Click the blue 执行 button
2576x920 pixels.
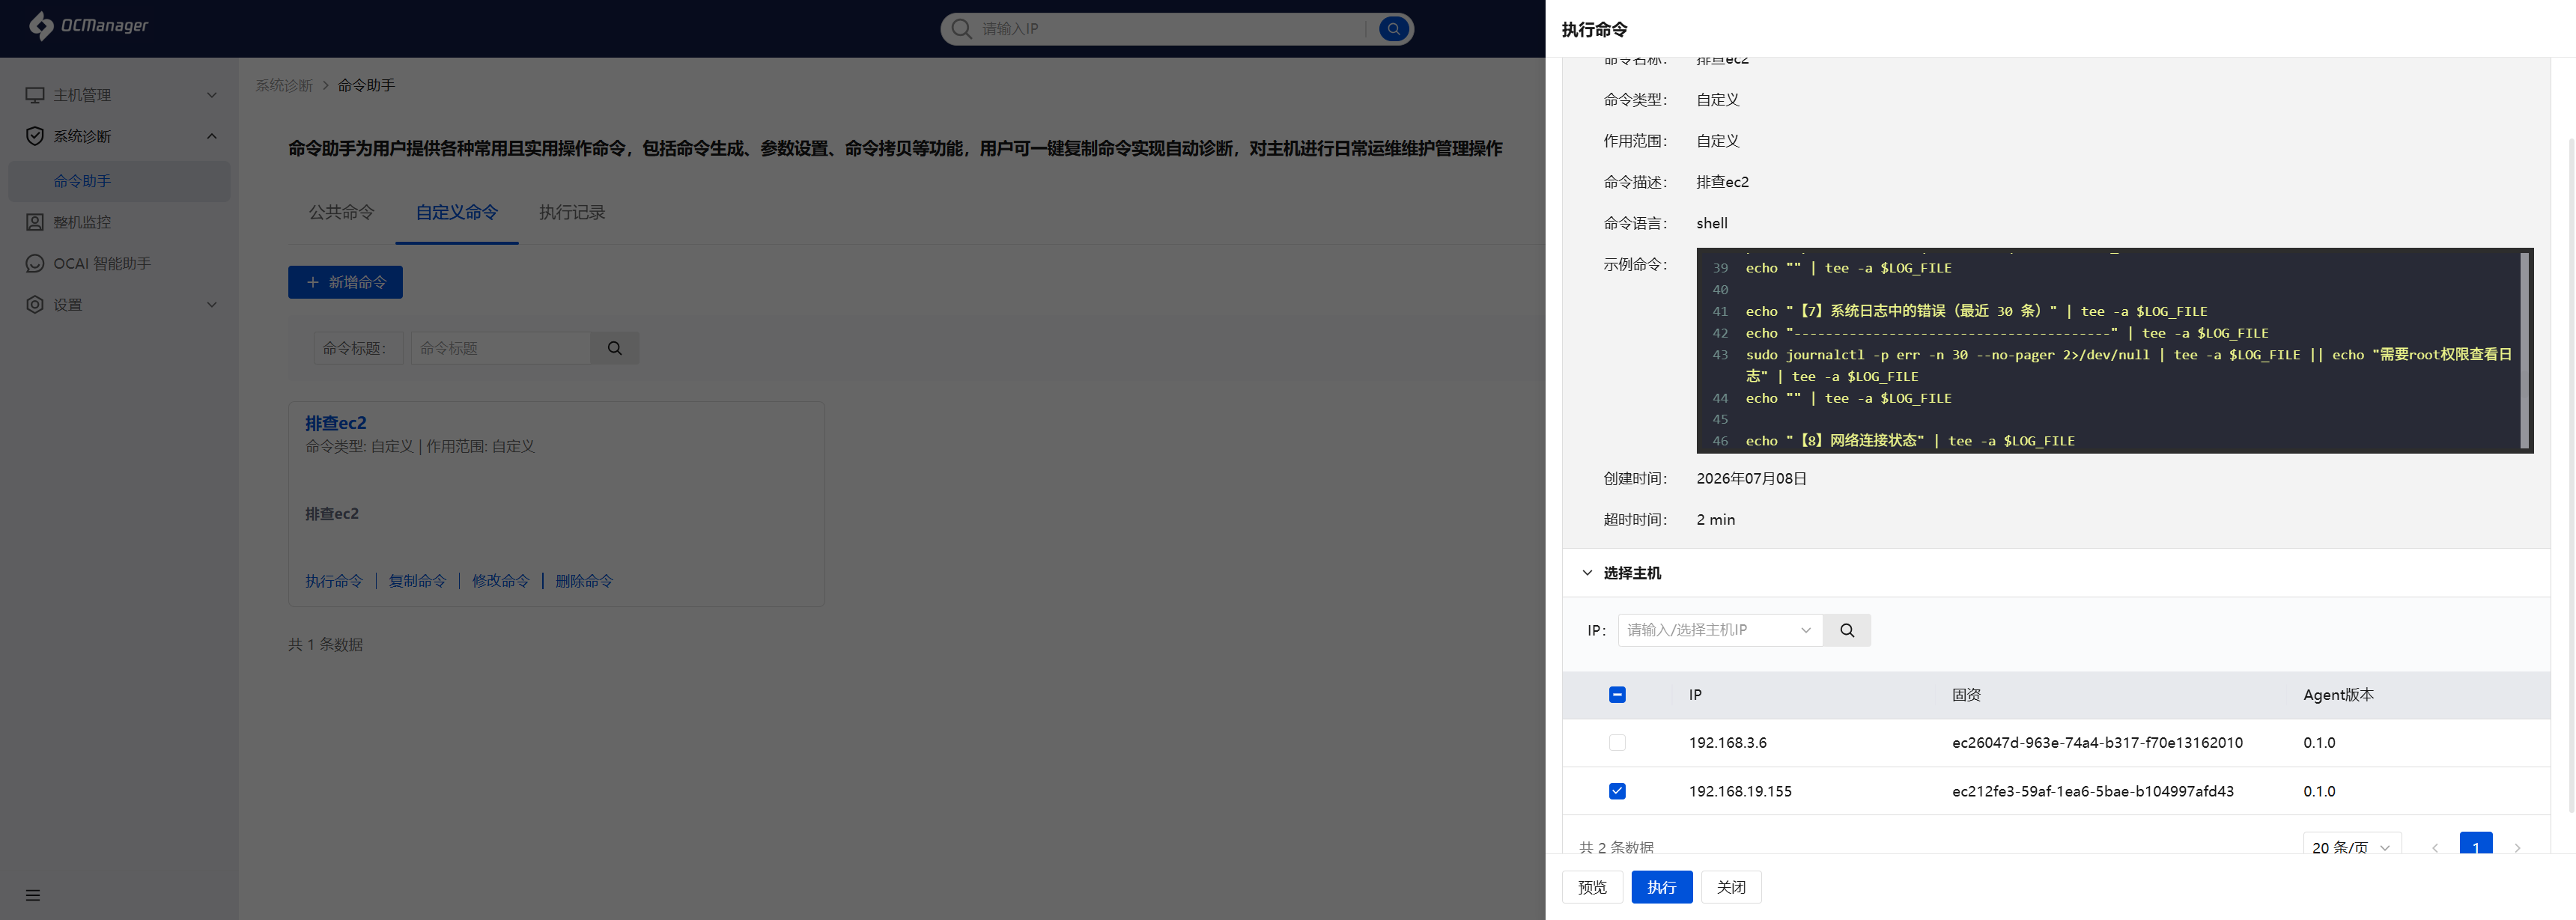click(1661, 887)
